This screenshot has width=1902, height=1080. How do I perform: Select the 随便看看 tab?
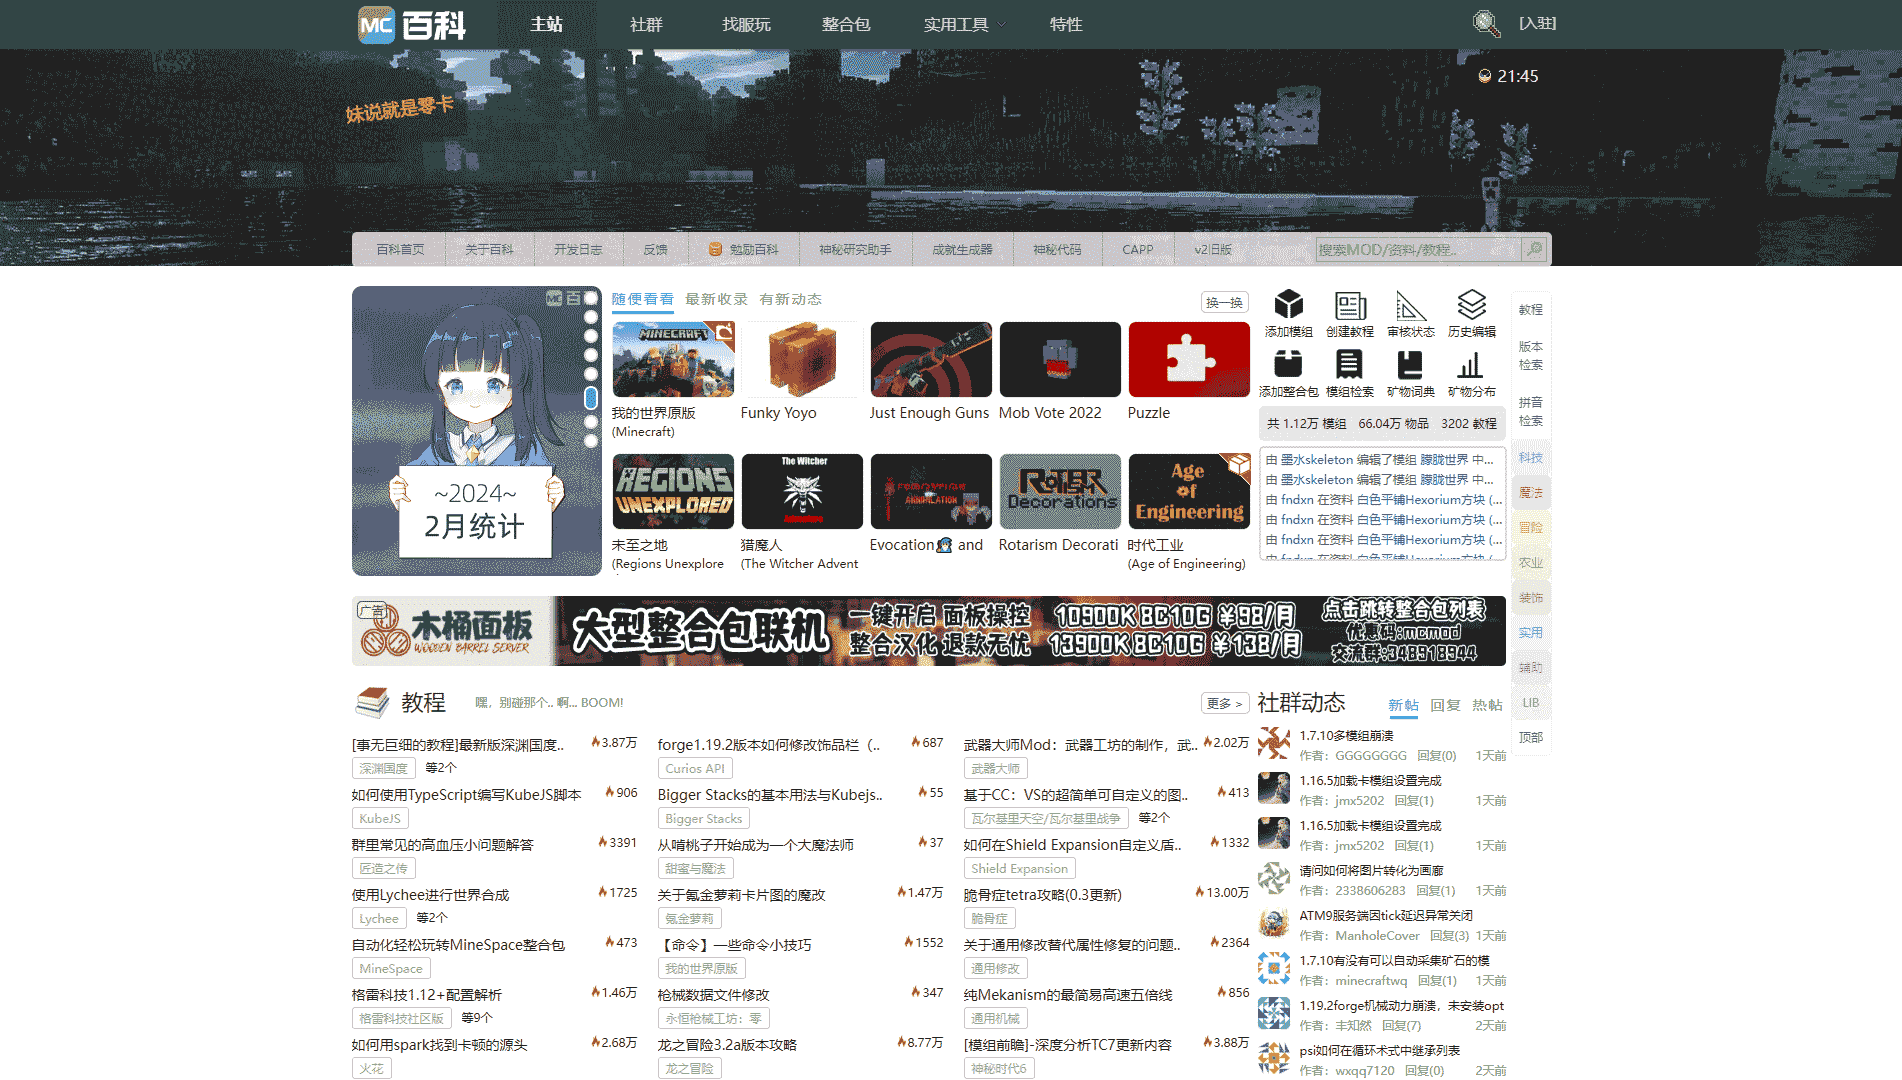[x=642, y=299]
